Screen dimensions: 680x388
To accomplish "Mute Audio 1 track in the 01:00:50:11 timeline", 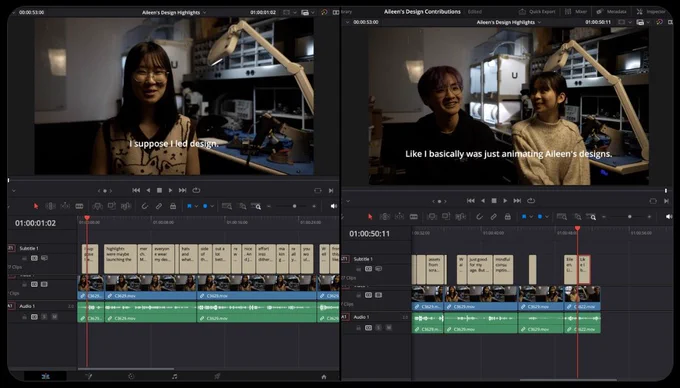I will [x=389, y=328].
